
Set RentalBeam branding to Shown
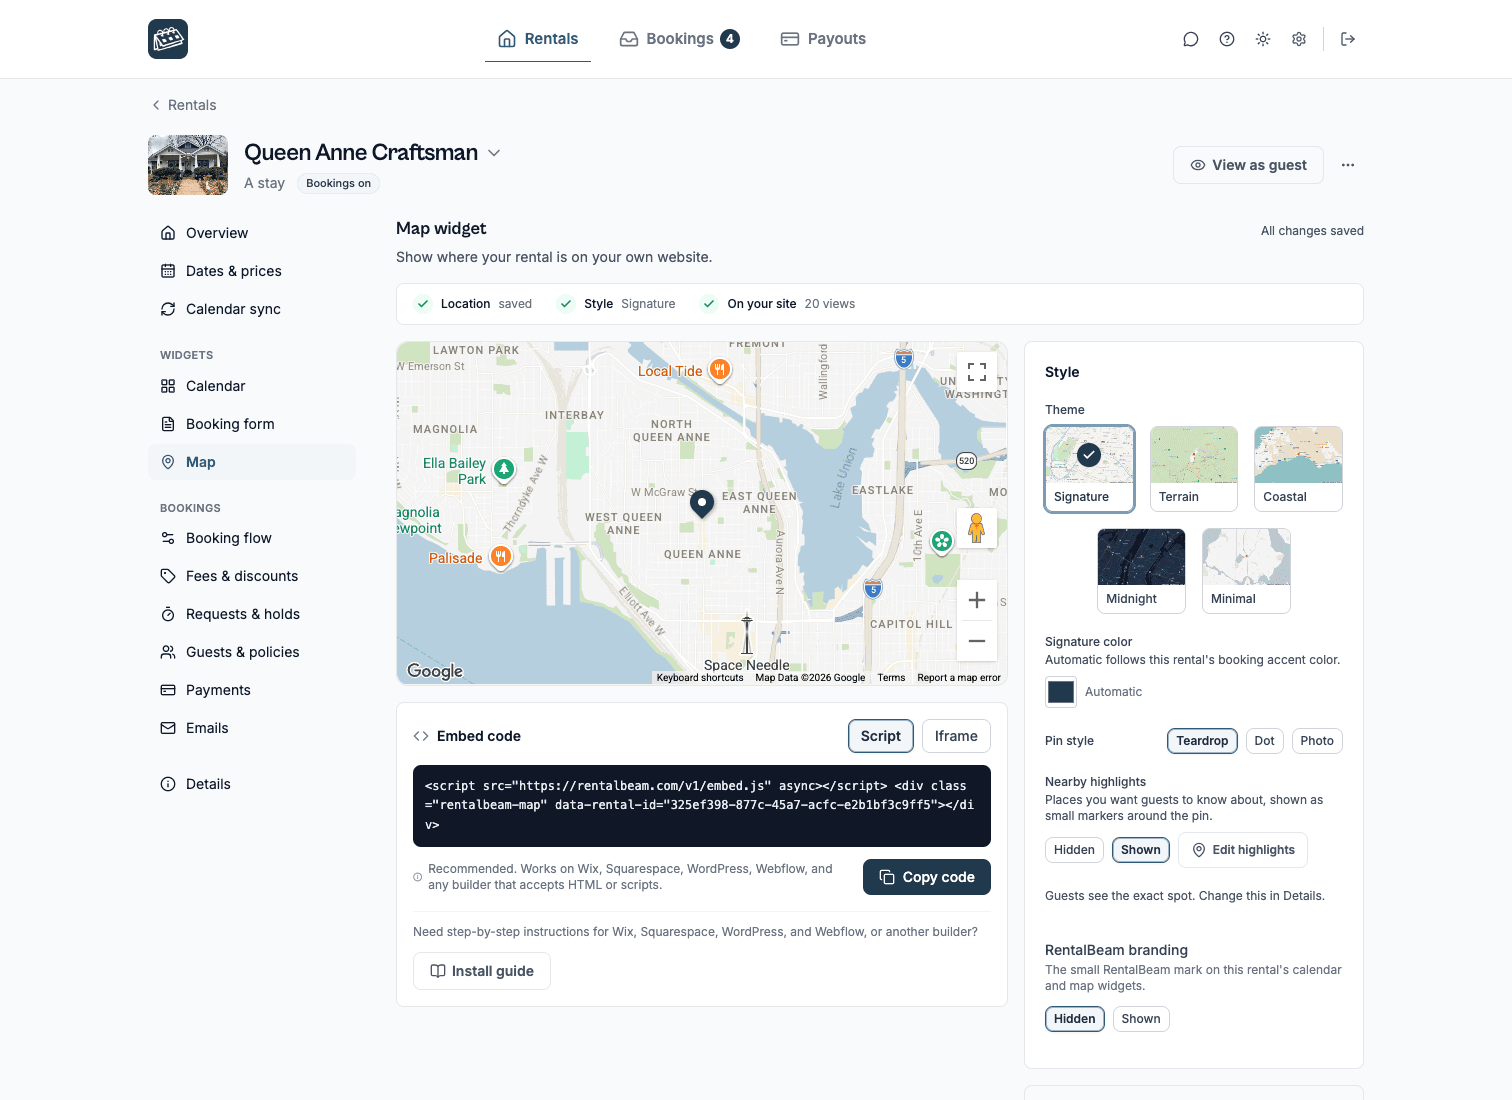click(1141, 1019)
